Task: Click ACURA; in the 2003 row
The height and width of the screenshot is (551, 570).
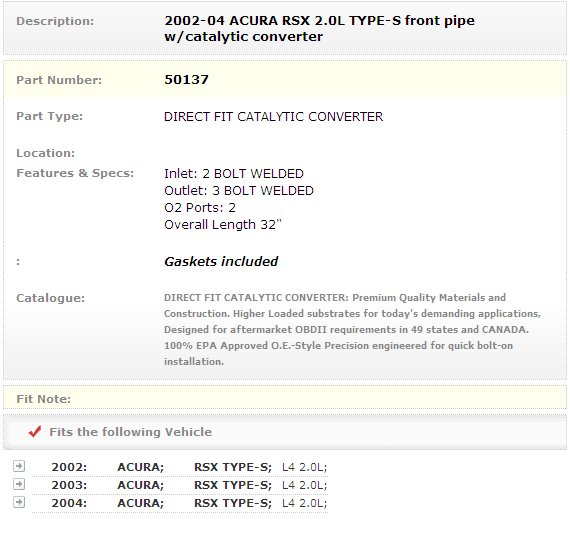Action: [141, 485]
